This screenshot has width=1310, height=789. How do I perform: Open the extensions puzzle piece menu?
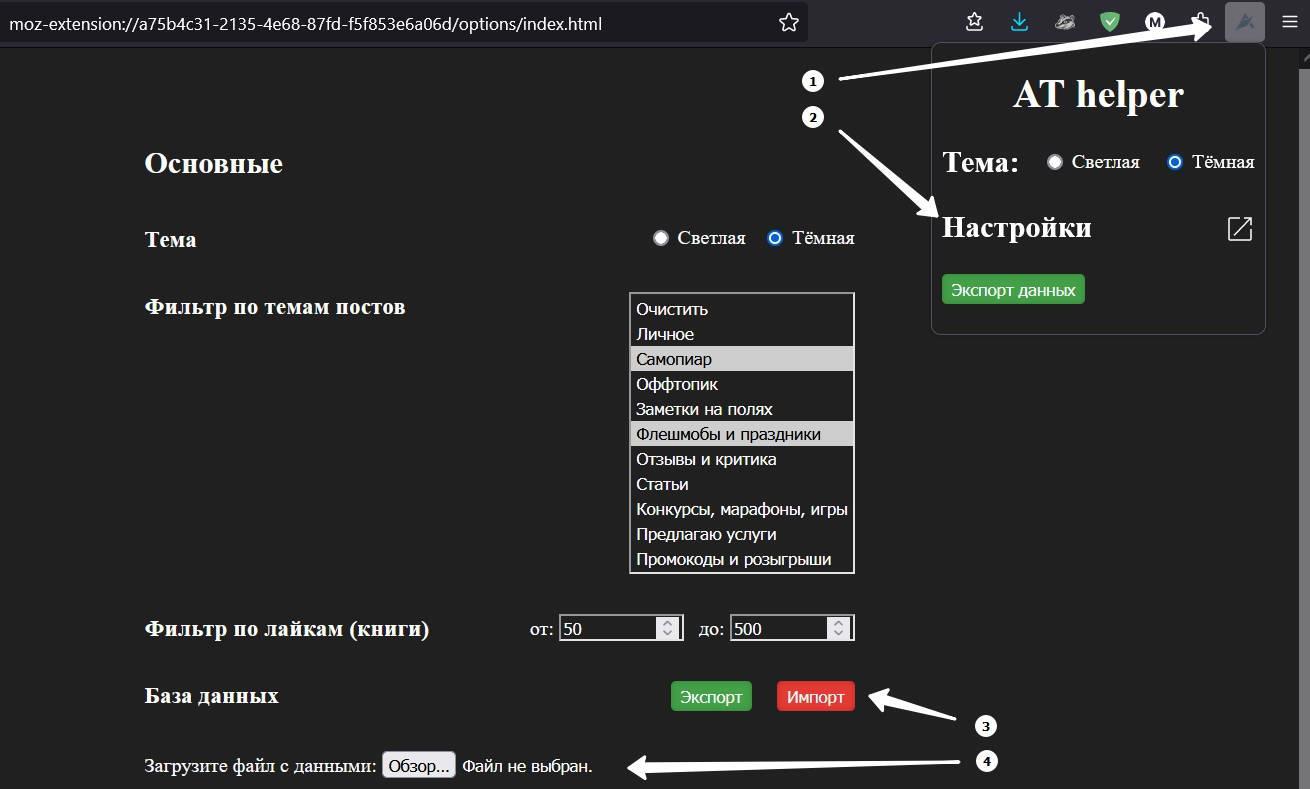coord(1200,22)
